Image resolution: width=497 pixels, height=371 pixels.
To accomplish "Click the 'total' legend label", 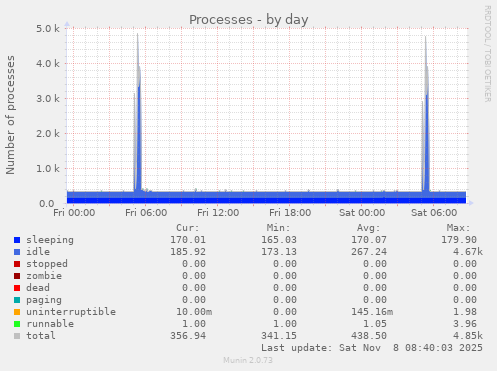I will click(x=41, y=336).
